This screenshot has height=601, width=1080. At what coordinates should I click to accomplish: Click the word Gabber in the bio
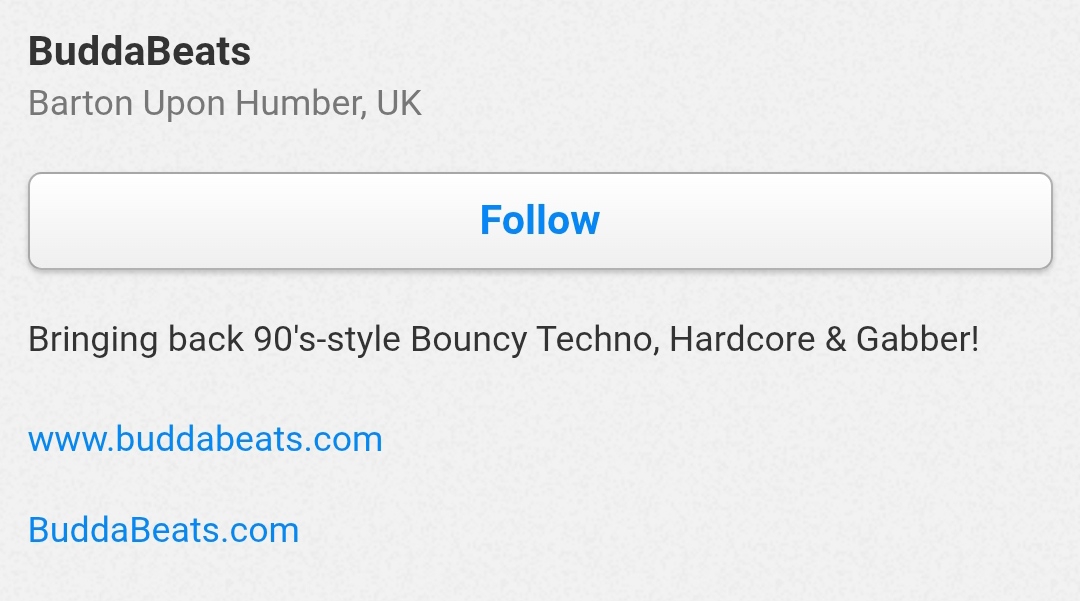coord(916,340)
